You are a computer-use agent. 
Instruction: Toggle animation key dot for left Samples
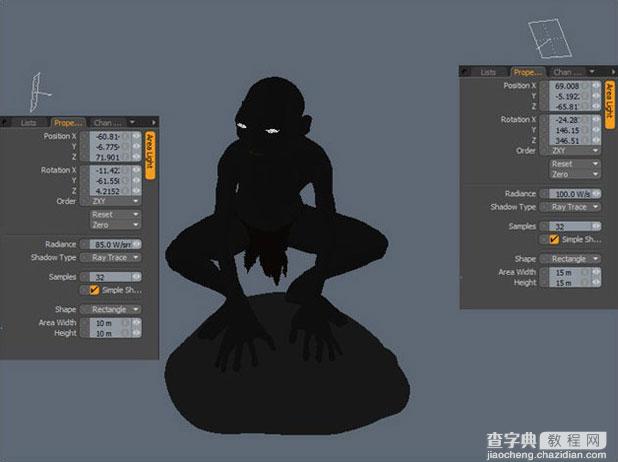[x=85, y=277]
